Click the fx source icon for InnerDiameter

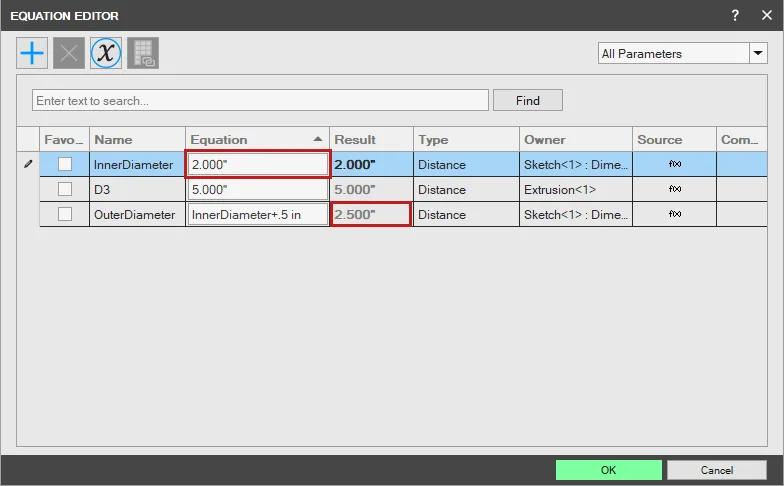[x=675, y=164]
